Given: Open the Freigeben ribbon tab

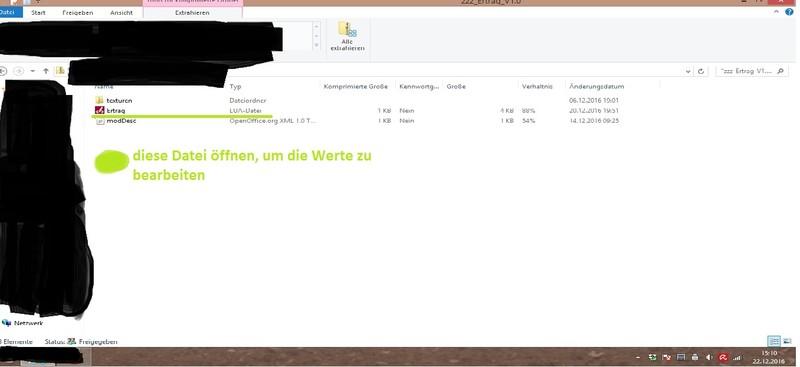Looking at the screenshot, I should pyautogui.click(x=78, y=13).
